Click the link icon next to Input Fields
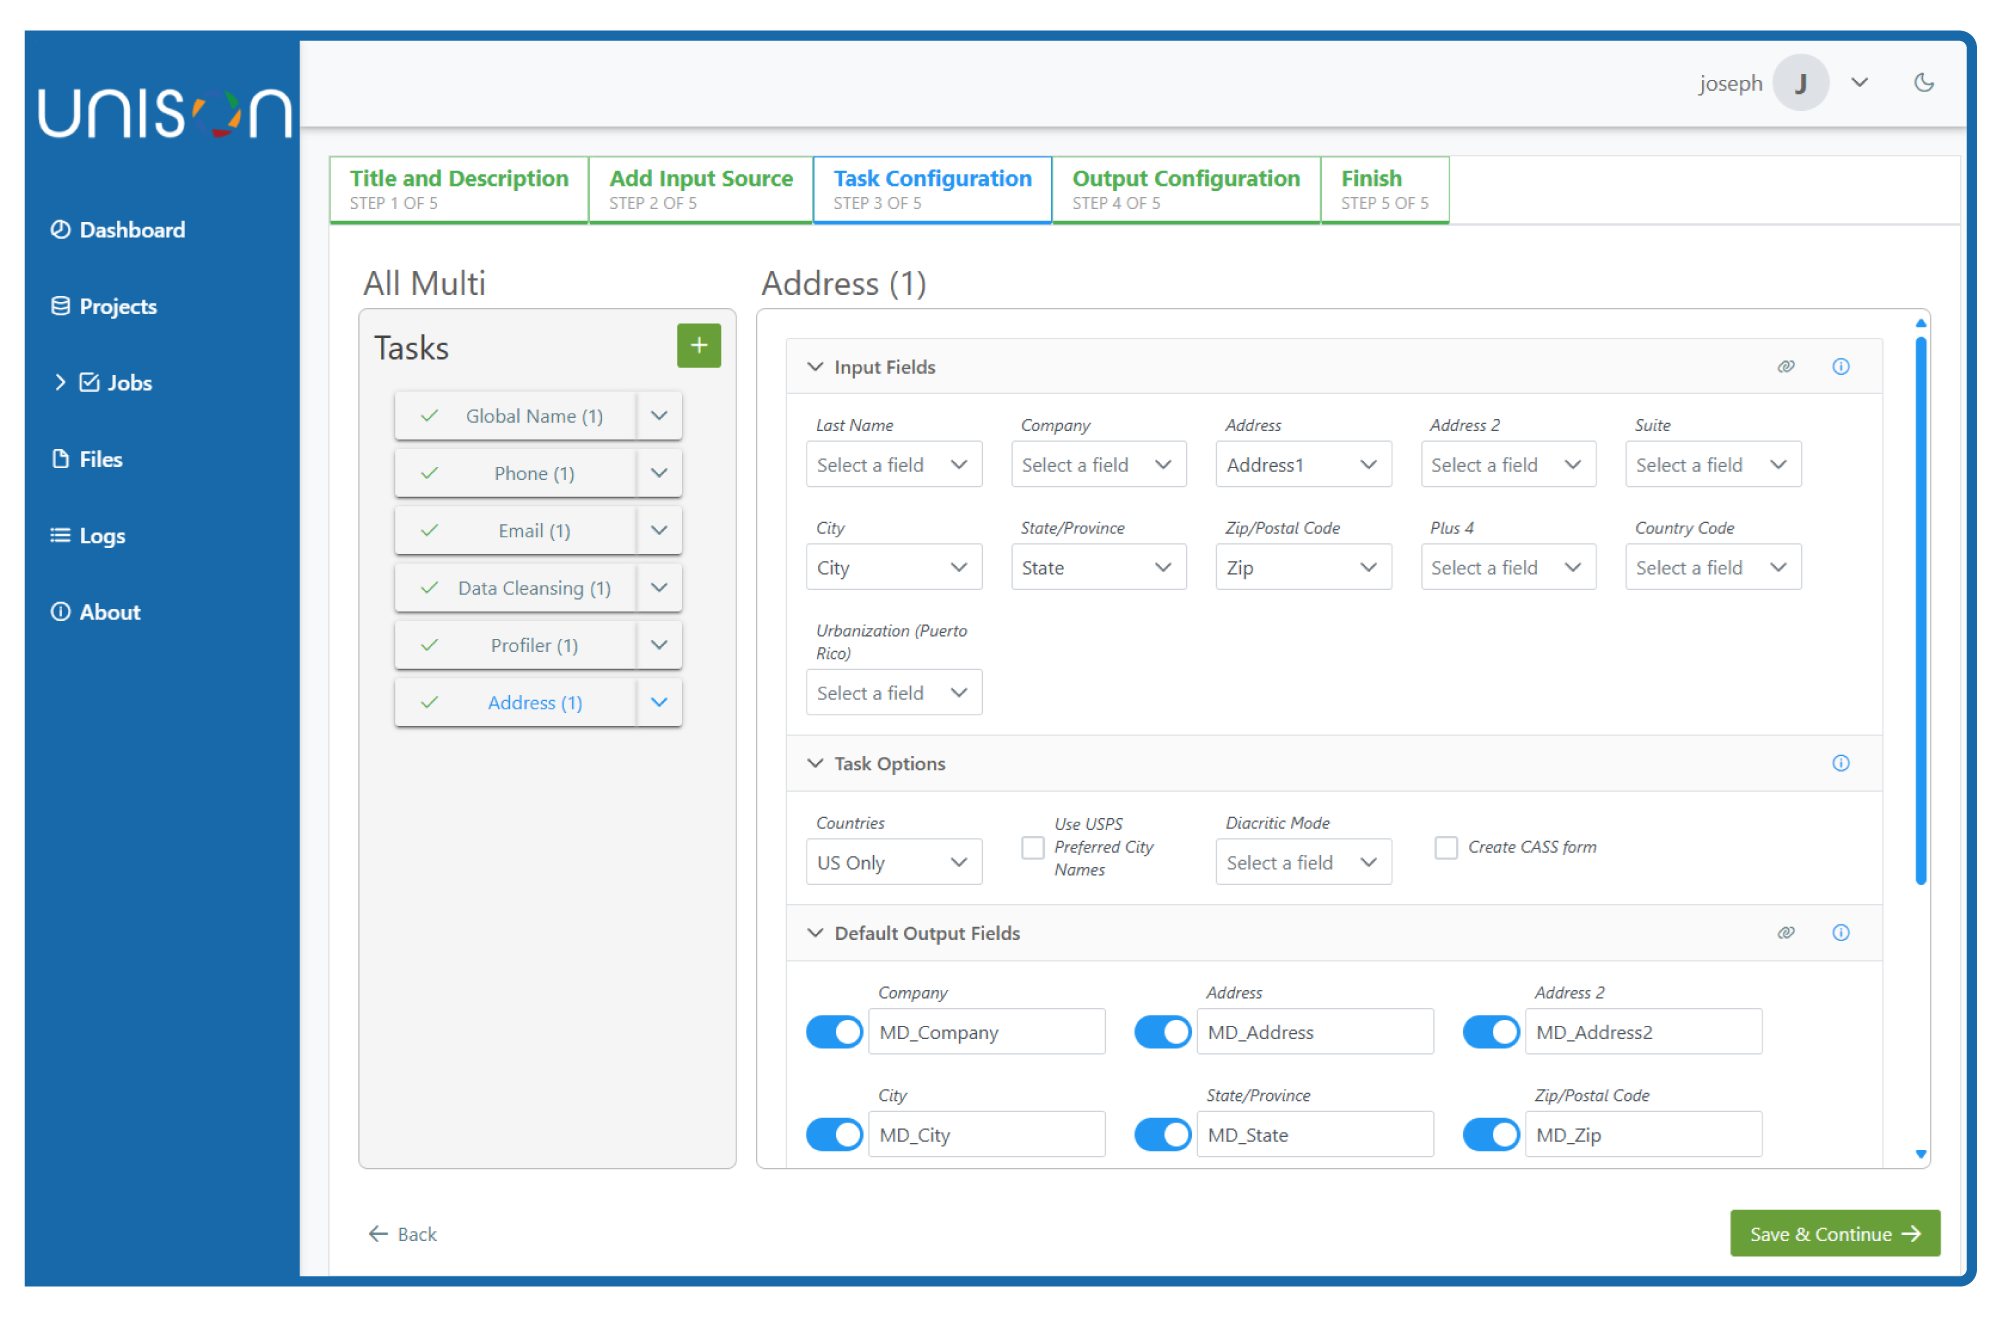Viewport: 2002px width, 1318px height. tap(1786, 366)
